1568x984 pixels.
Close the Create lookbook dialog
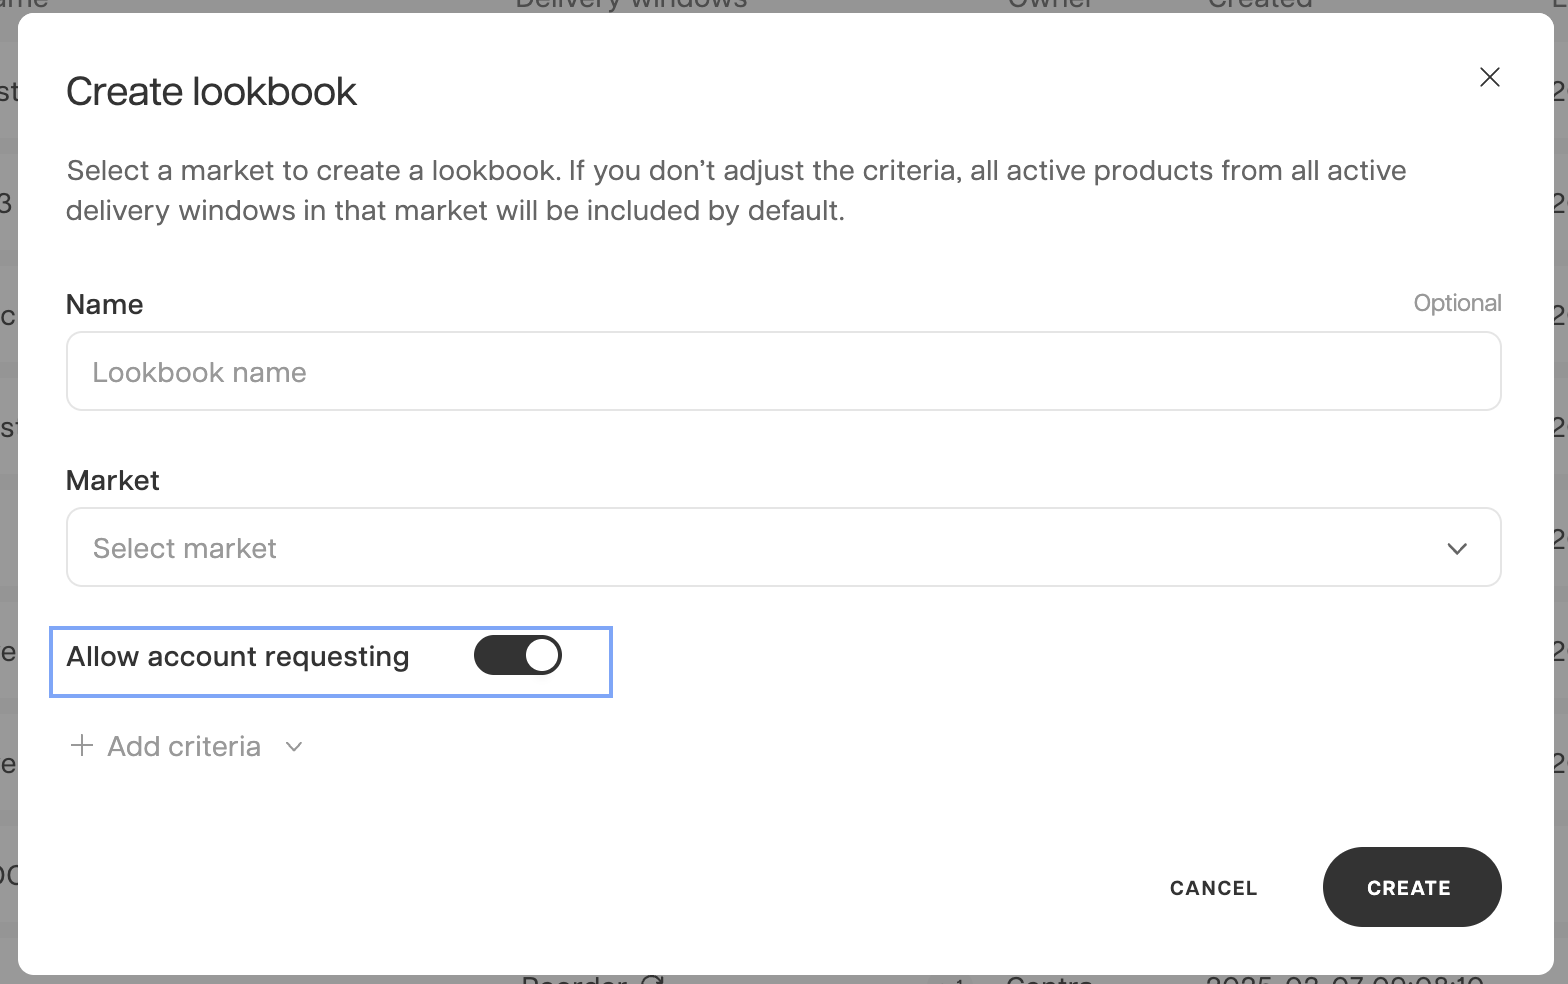pos(1489,77)
